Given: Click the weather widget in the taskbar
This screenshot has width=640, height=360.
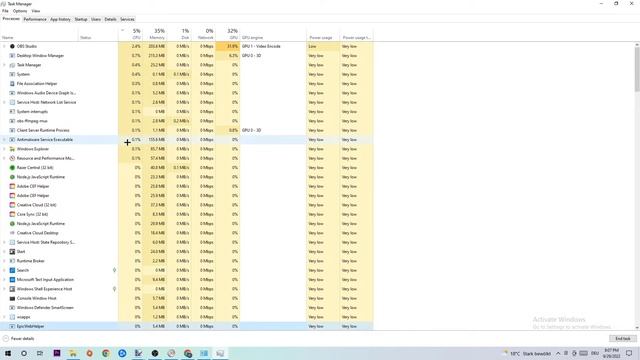Looking at the screenshot, I should tap(528, 353).
